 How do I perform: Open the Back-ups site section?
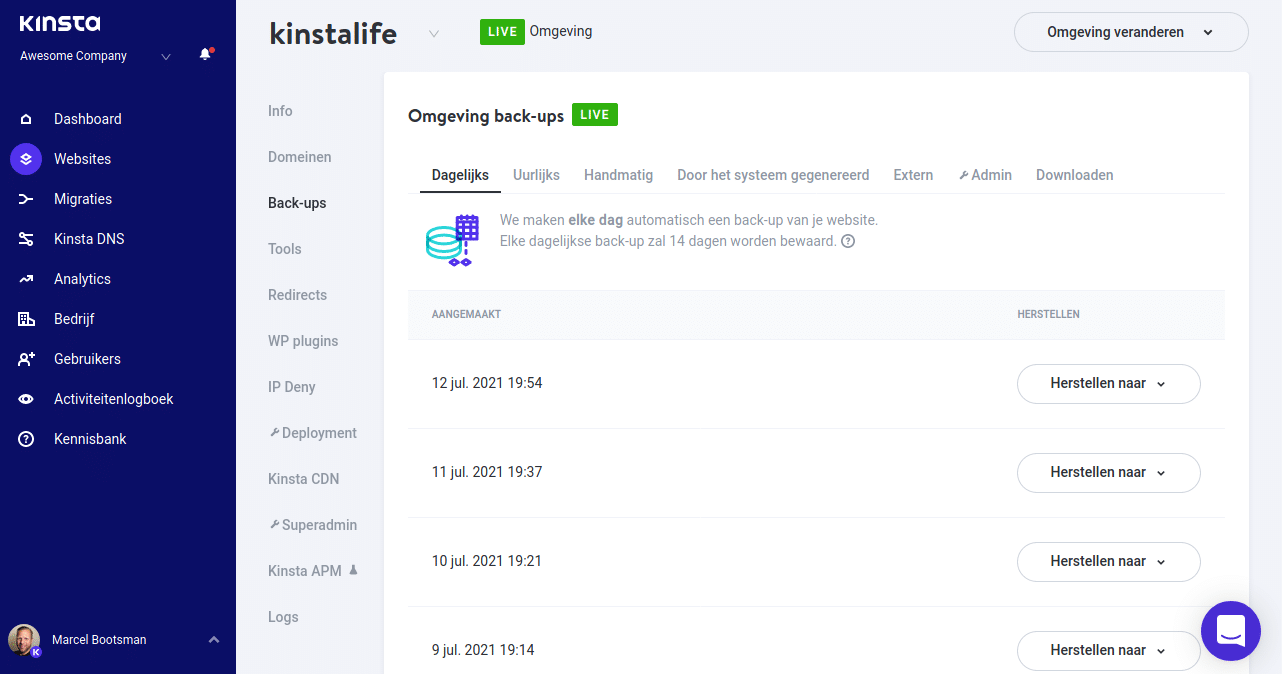(x=297, y=203)
